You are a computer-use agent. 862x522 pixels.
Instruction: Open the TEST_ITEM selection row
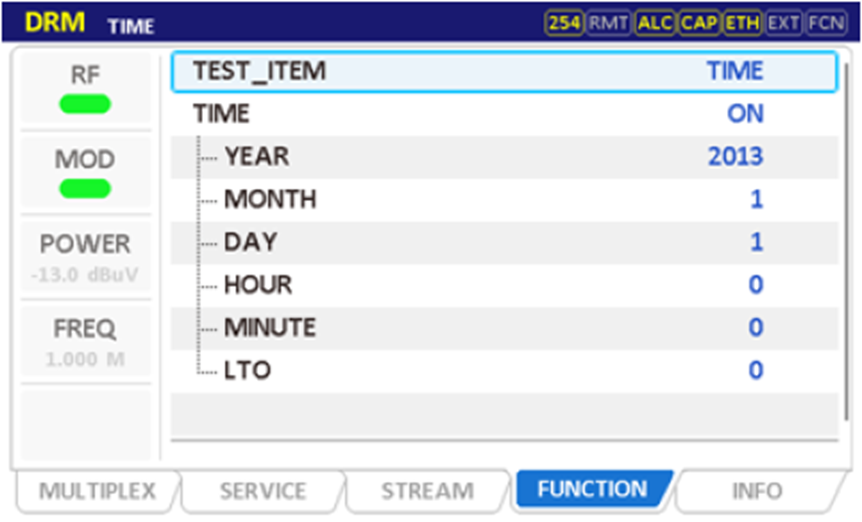(504, 71)
